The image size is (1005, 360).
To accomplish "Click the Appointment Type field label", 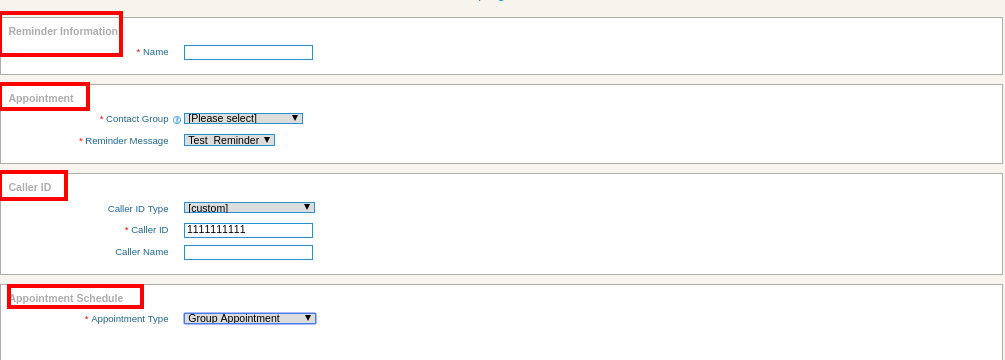I will point(129,319).
